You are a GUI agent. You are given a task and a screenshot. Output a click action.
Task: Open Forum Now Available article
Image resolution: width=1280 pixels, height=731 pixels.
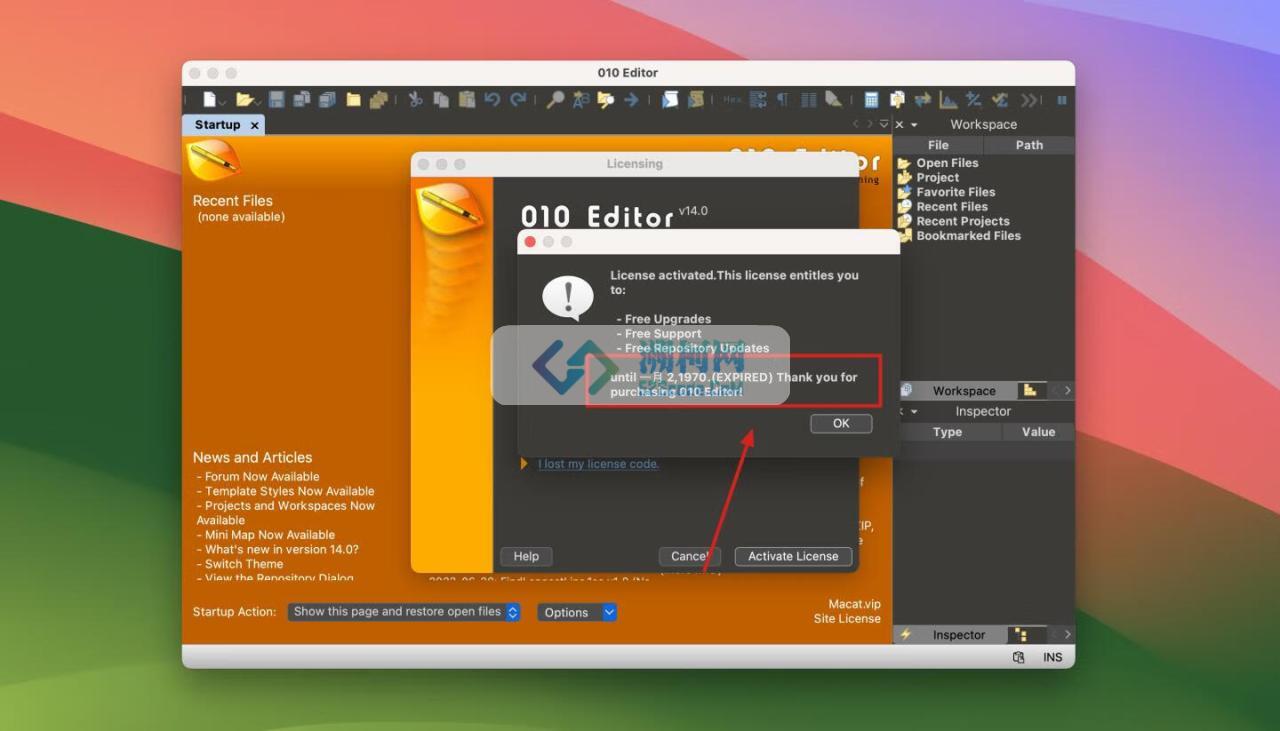pos(262,477)
